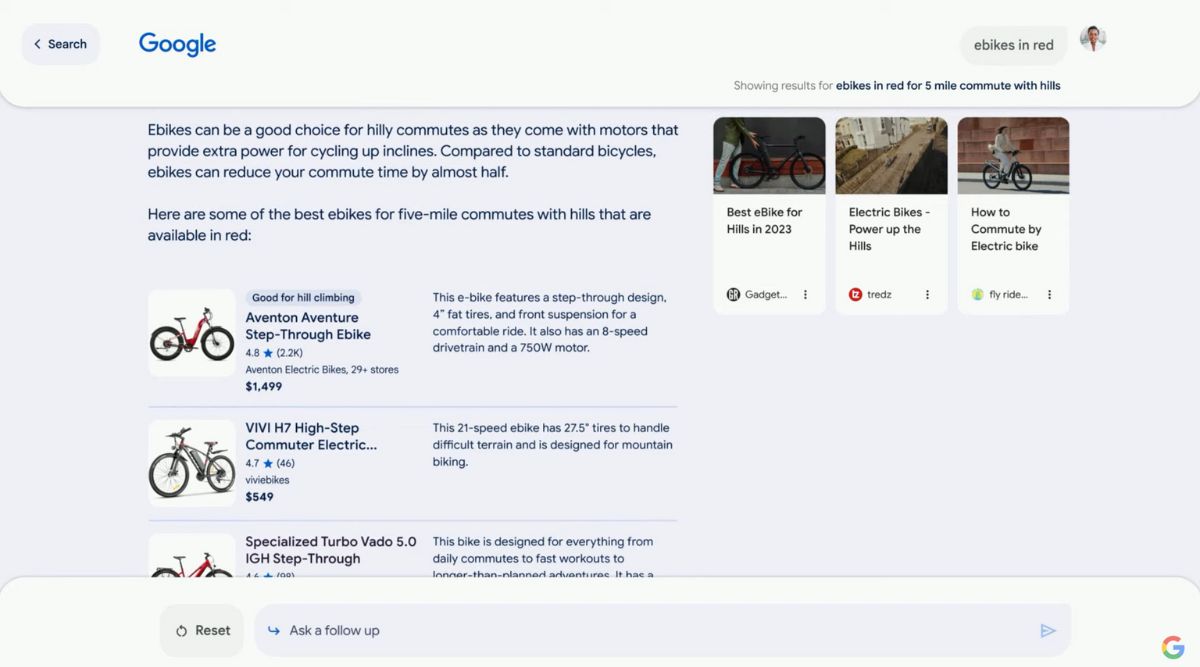Open Specialized Turbo Vado bike product image

tap(192, 556)
